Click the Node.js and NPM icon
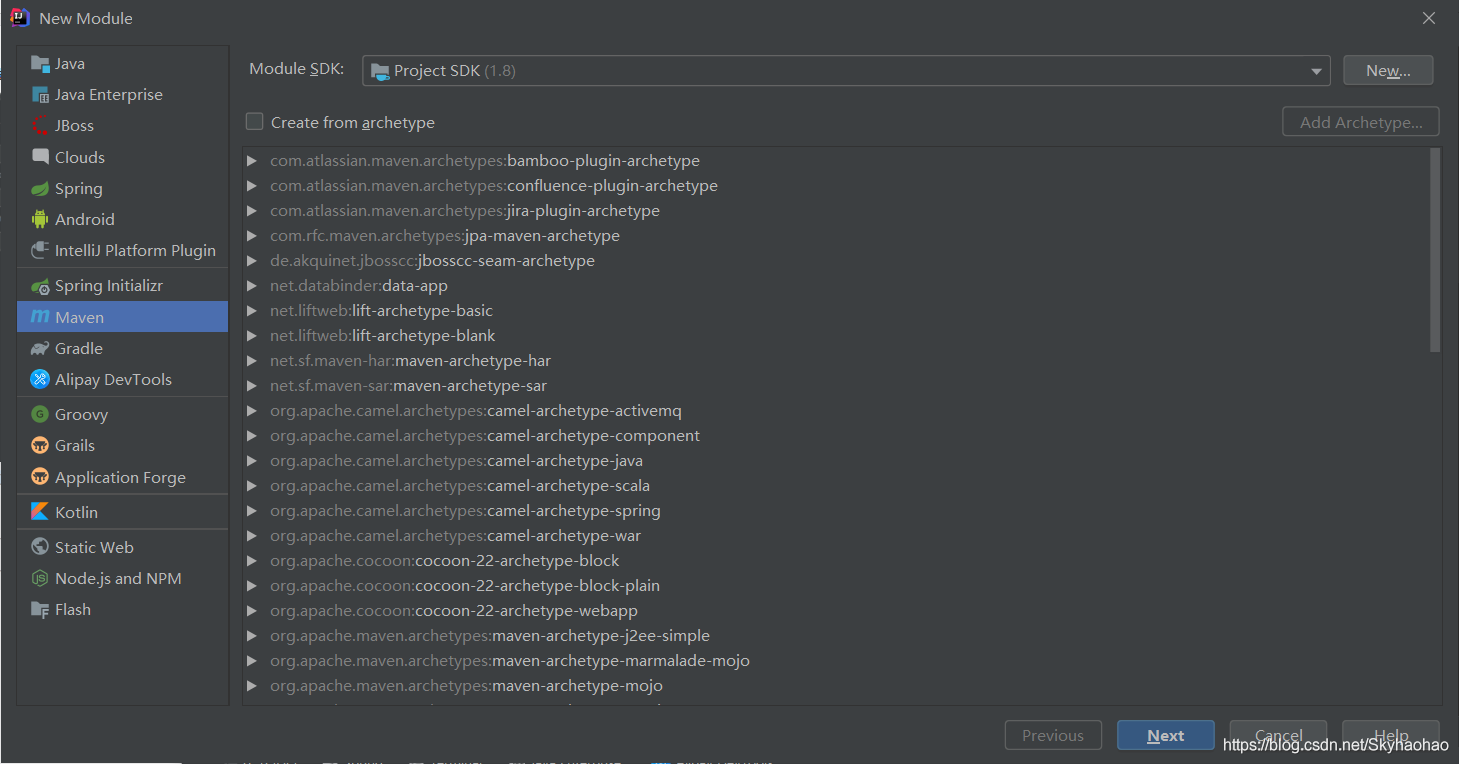This screenshot has width=1459, height=764. (x=40, y=579)
